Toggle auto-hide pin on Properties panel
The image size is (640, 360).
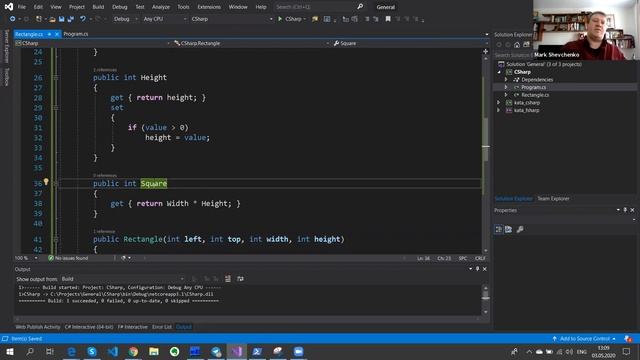click(x=625, y=210)
